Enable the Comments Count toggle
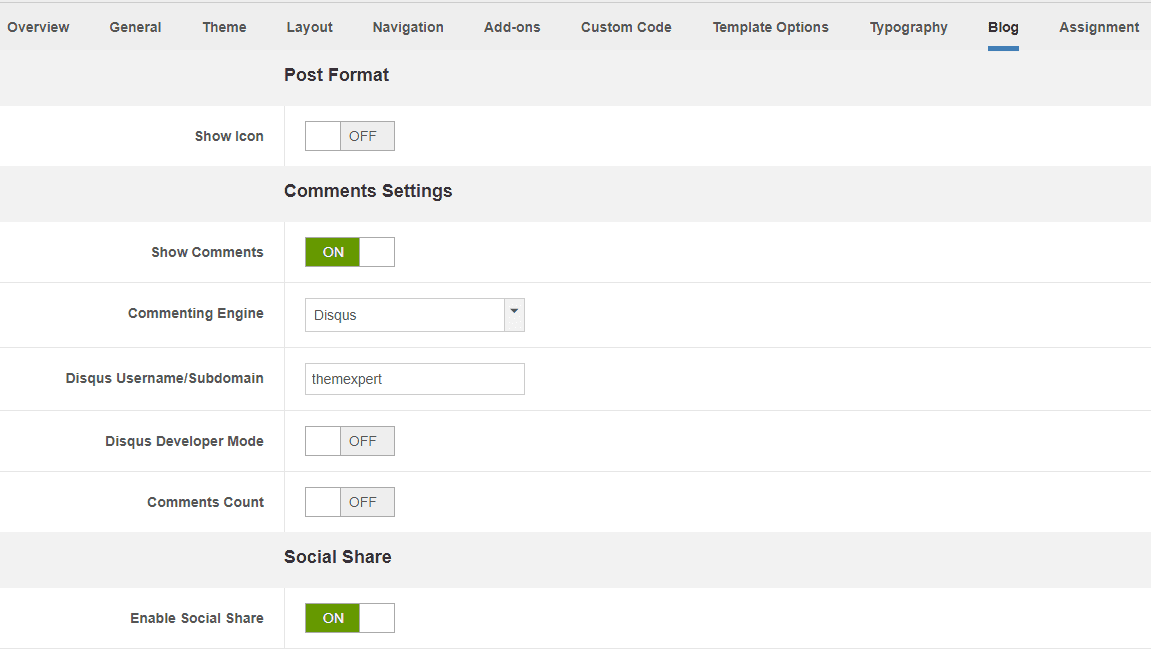Image resolution: width=1151 pixels, height=654 pixels. point(349,502)
